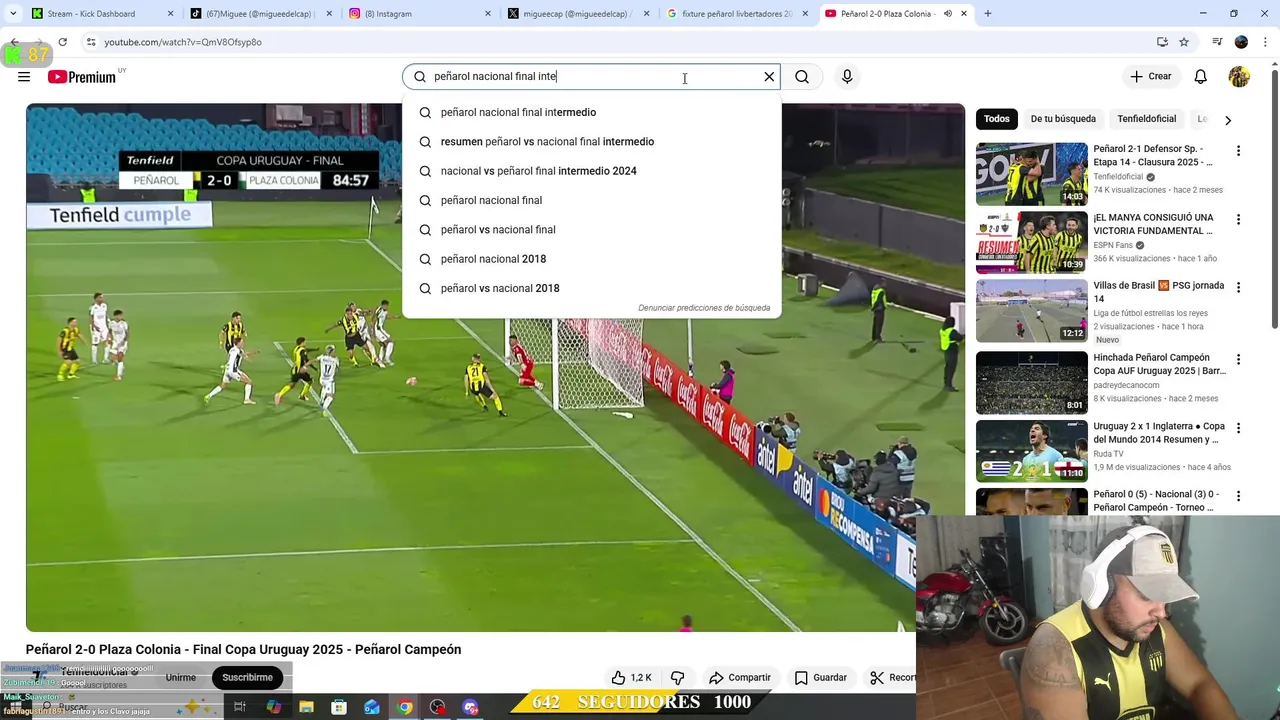This screenshot has height=720, width=1280.
Task: Open the YouTube guide hamburger menu
Action: click(24, 77)
